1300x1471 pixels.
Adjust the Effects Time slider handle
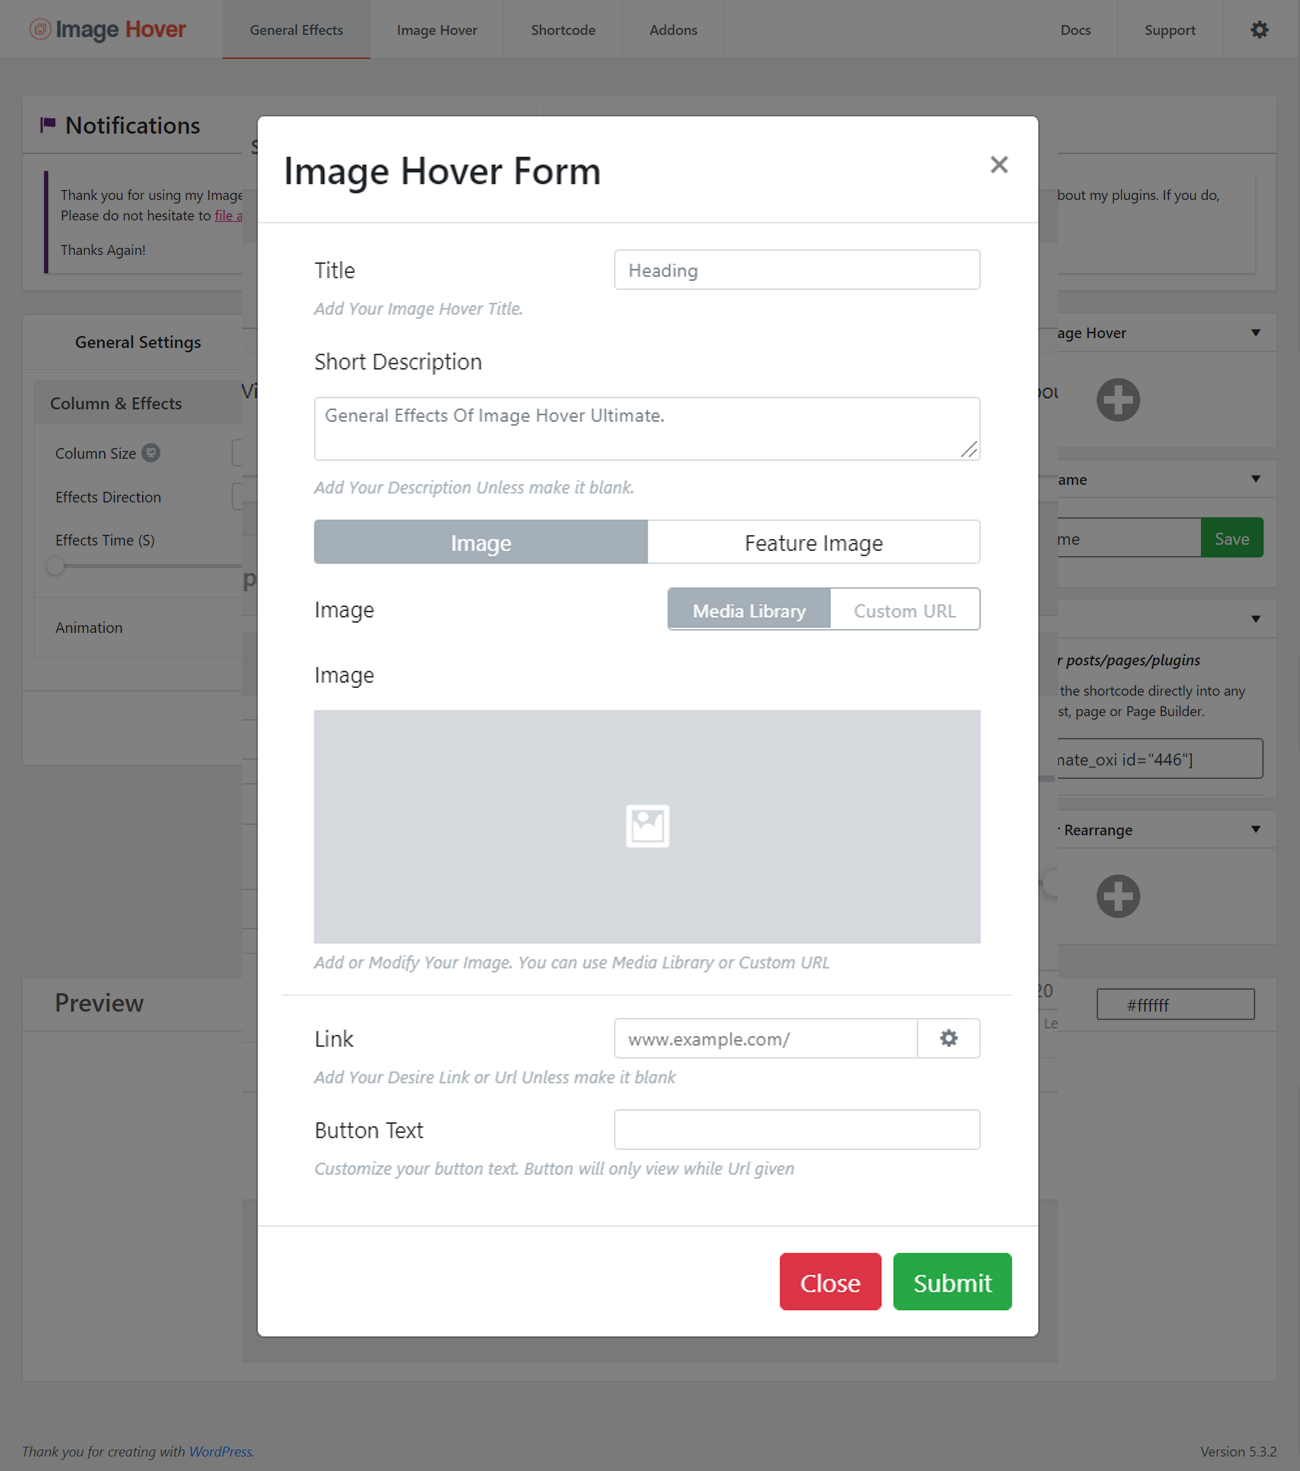(55, 565)
